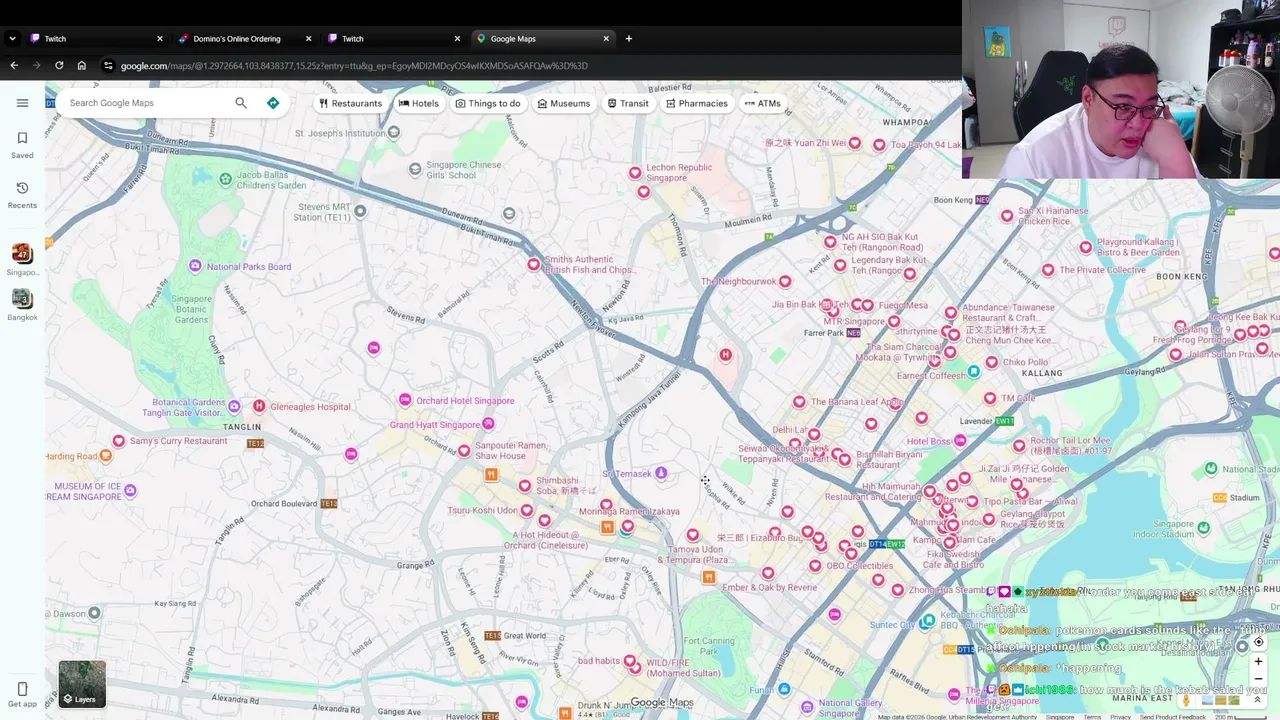Focus the Search Google Maps field
Image resolution: width=1280 pixels, height=720 pixels.
coord(148,103)
